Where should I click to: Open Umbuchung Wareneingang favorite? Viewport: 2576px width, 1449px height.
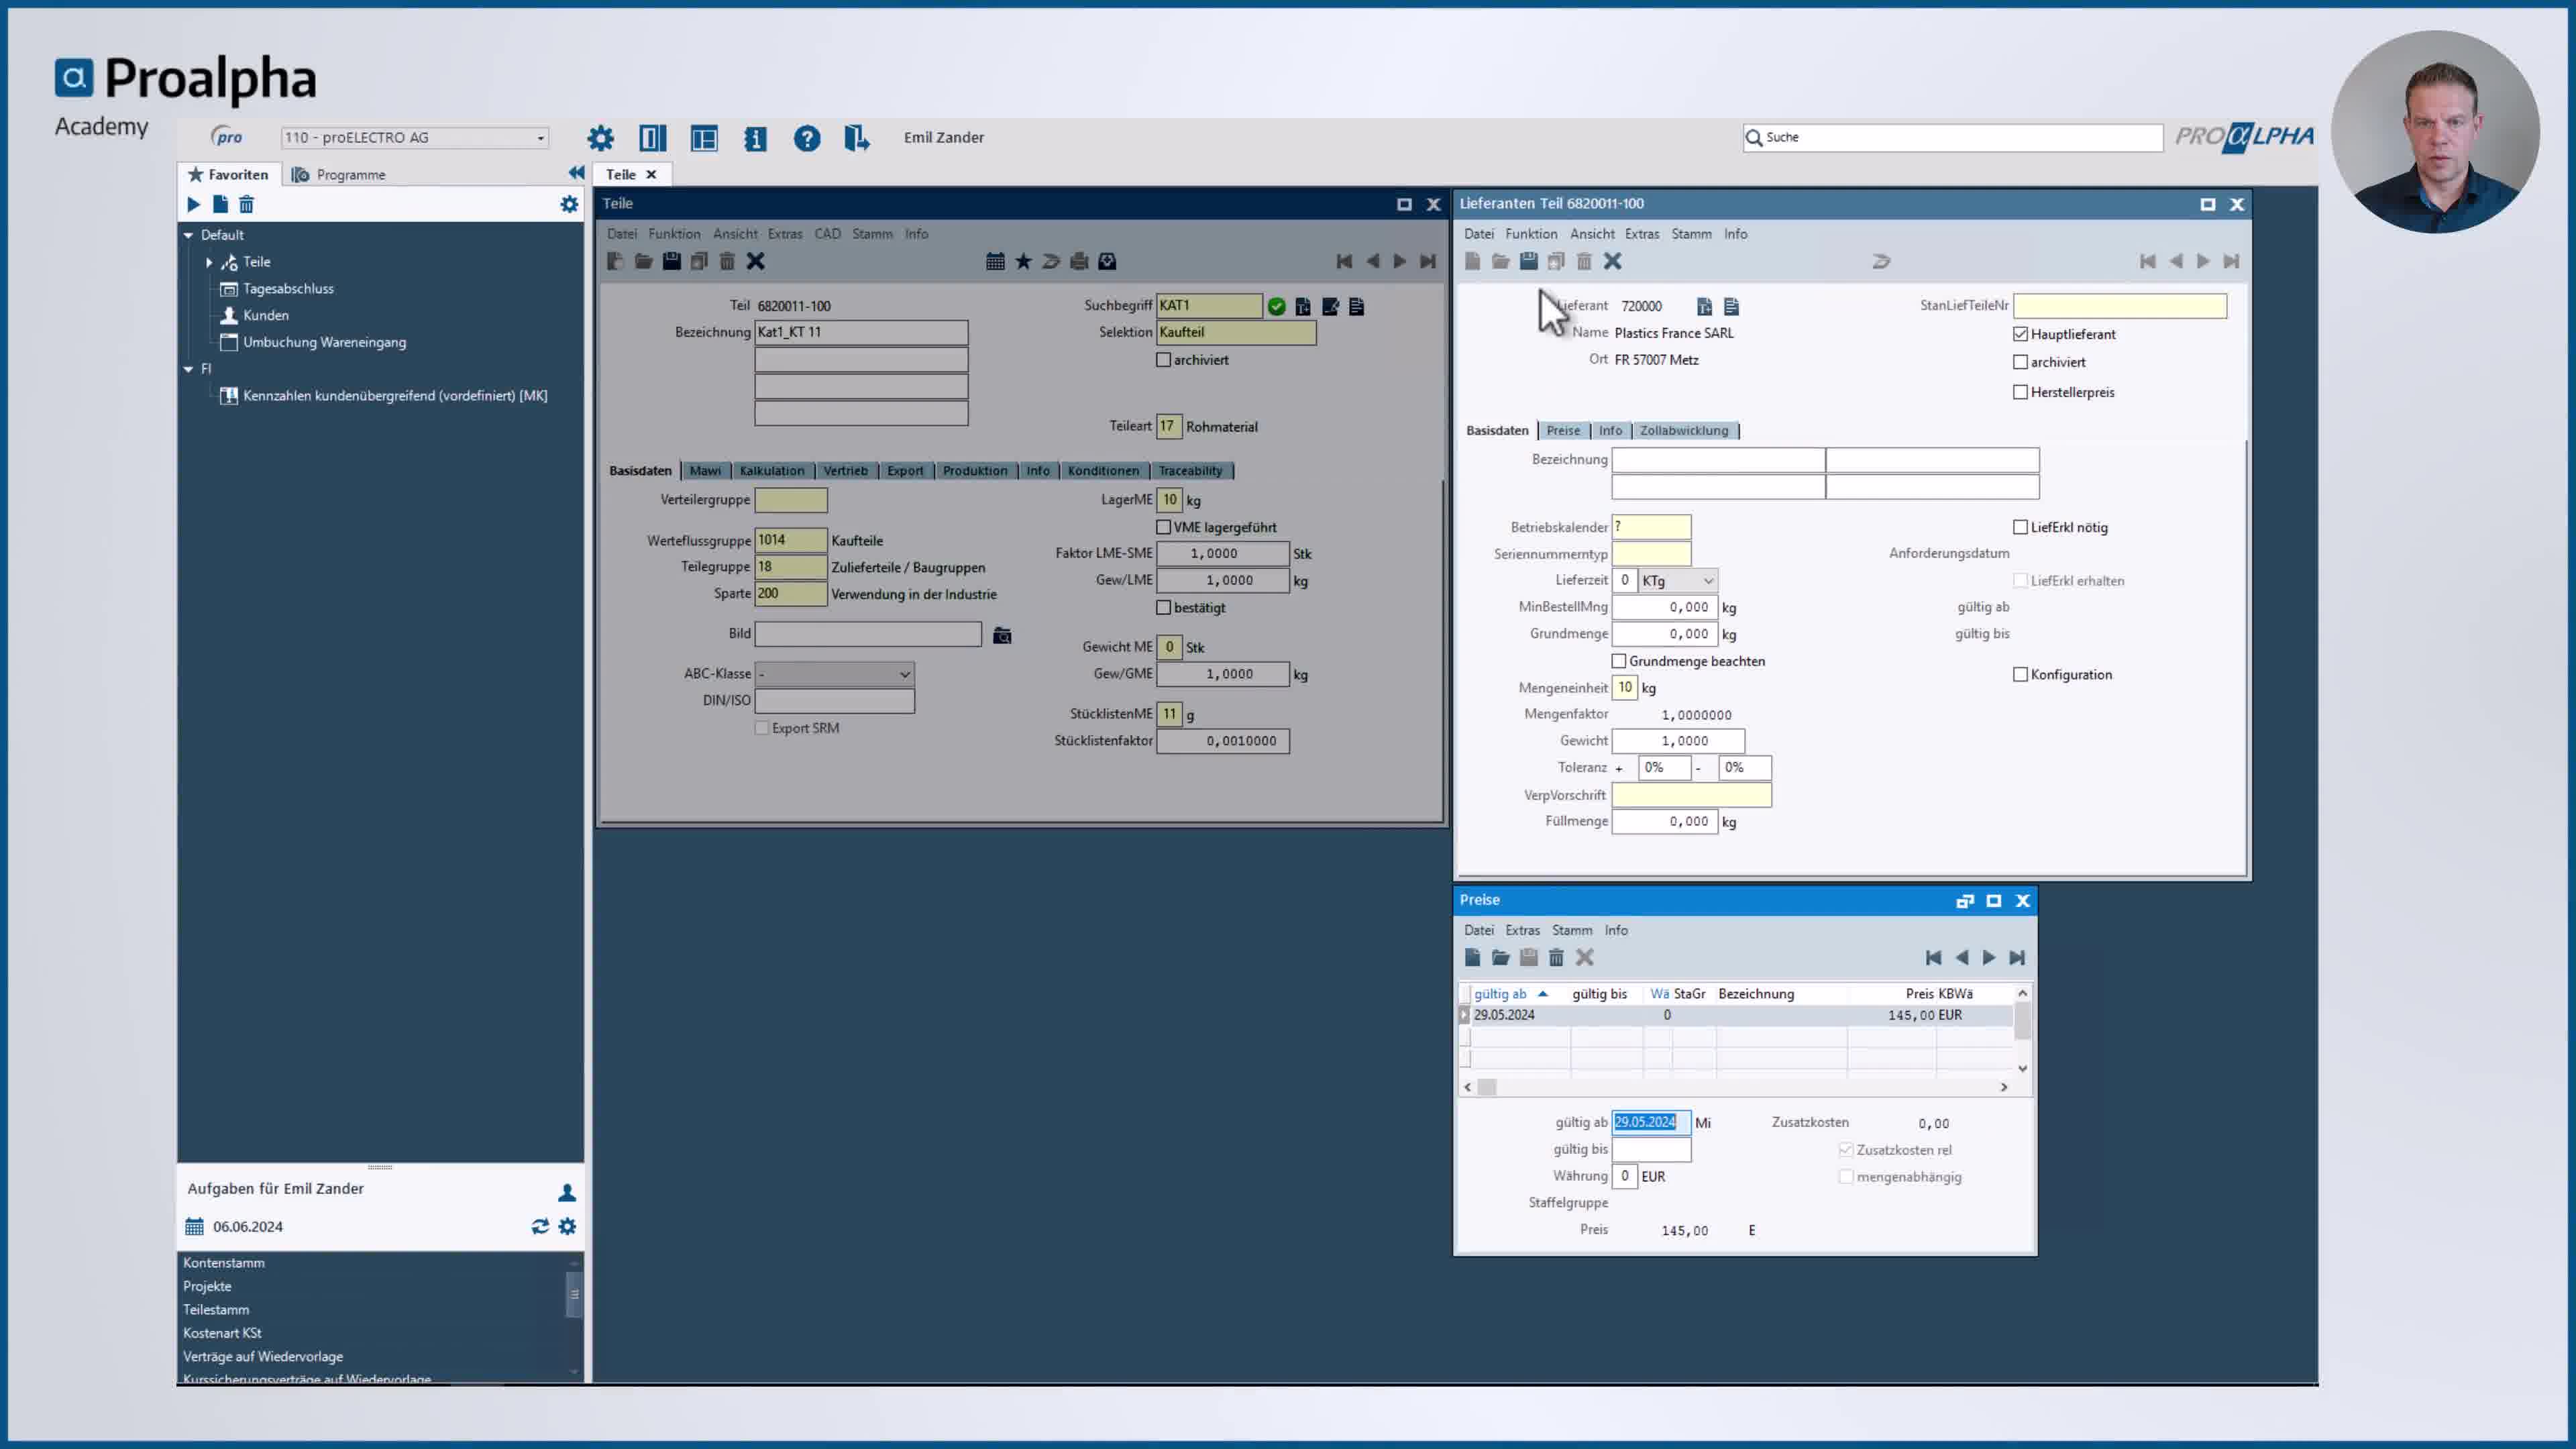point(324,342)
